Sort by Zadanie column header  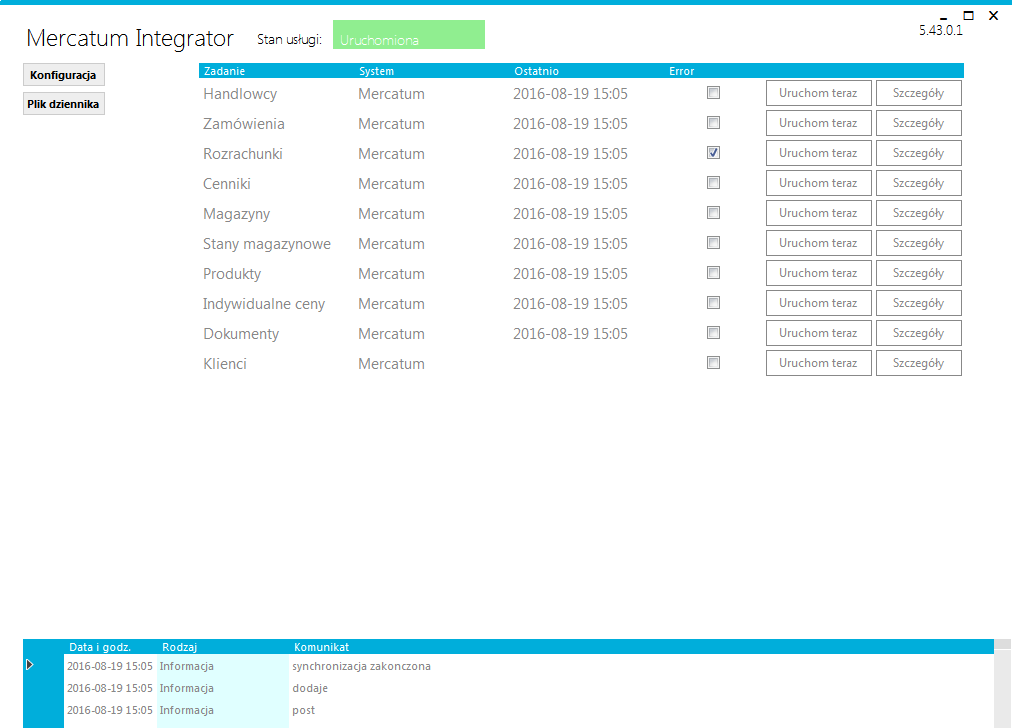pyautogui.click(x=224, y=71)
